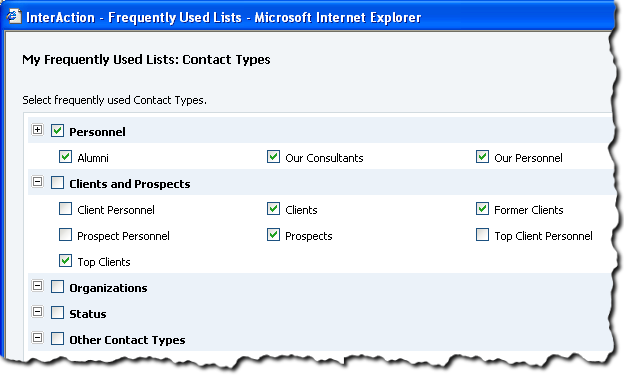Click the Our Personnel label text
The image size is (627, 378).
pos(528,158)
